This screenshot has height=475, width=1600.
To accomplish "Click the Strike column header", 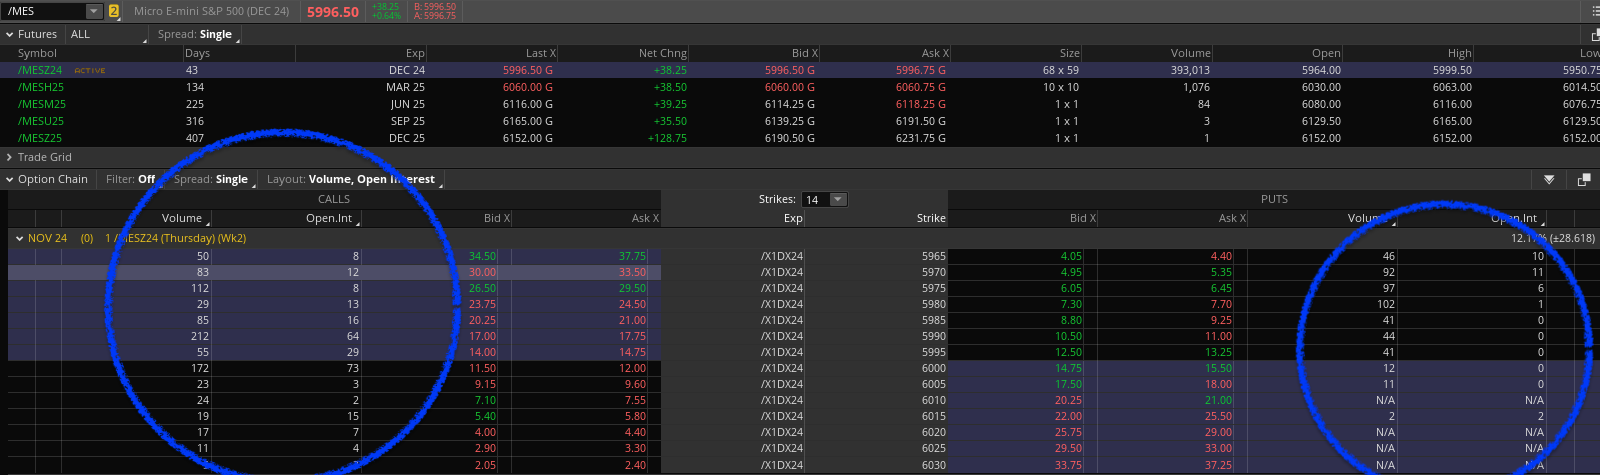I will point(931,218).
